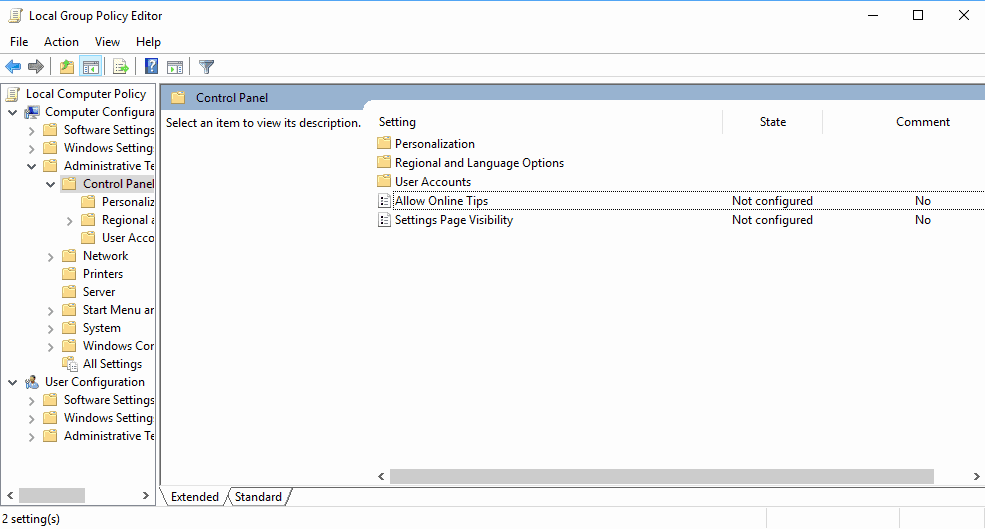Maximize the Local Group Policy Editor window
Viewport: 985px width, 529px height.
tap(918, 15)
